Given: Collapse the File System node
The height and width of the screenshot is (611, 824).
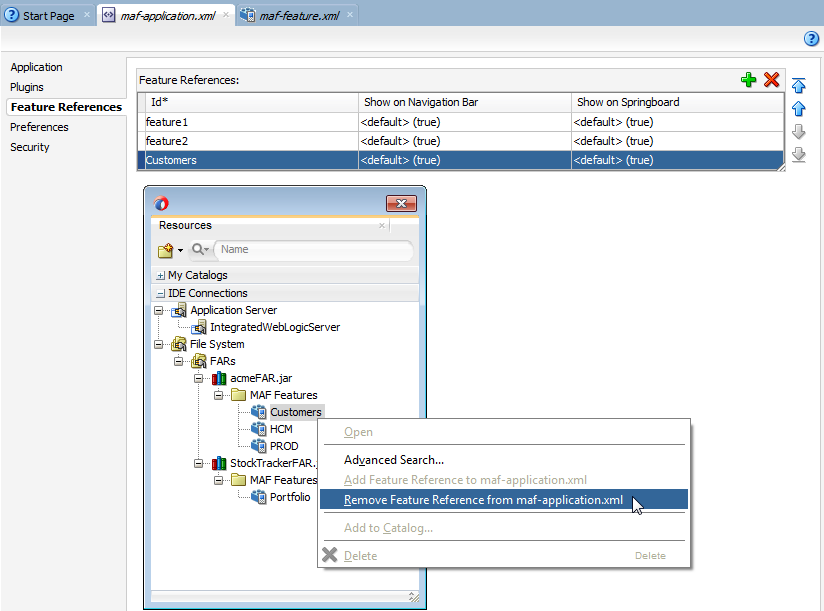Looking at the screenshot, I should [x=158, y=345].
